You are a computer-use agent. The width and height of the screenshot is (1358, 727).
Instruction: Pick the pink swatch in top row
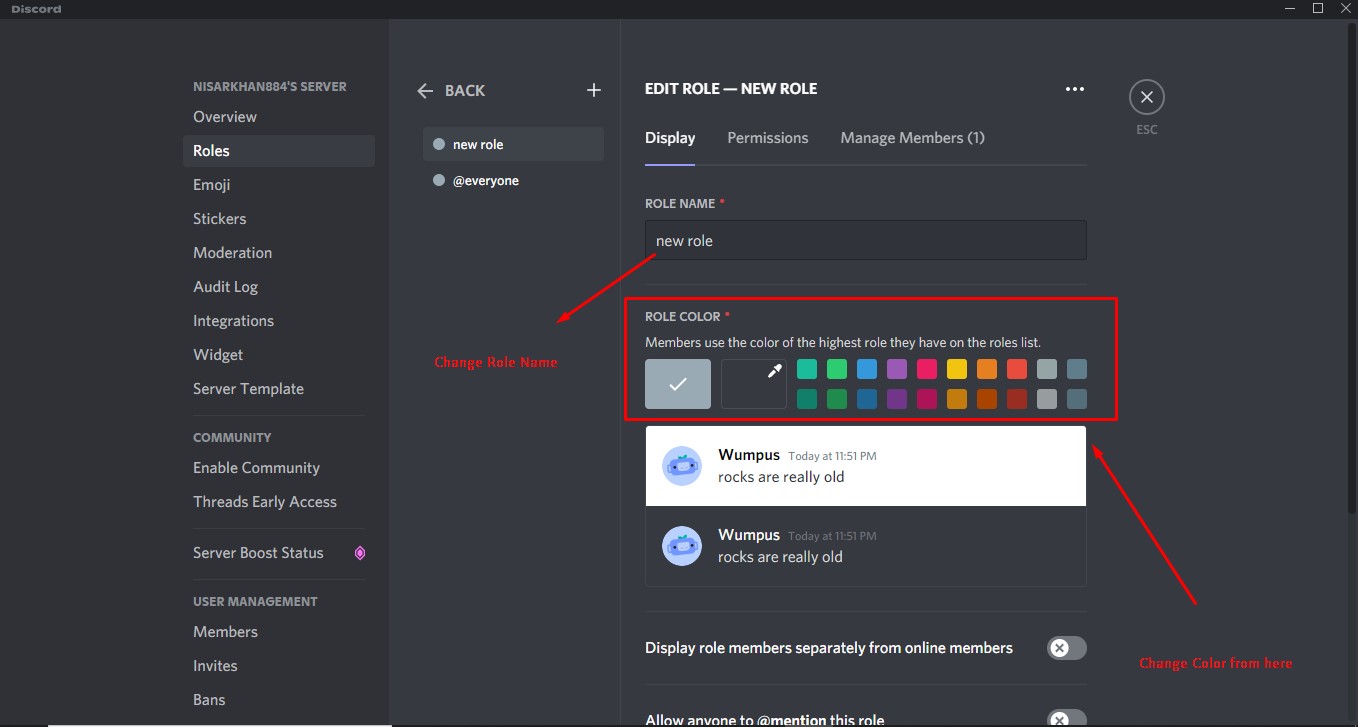927,369
